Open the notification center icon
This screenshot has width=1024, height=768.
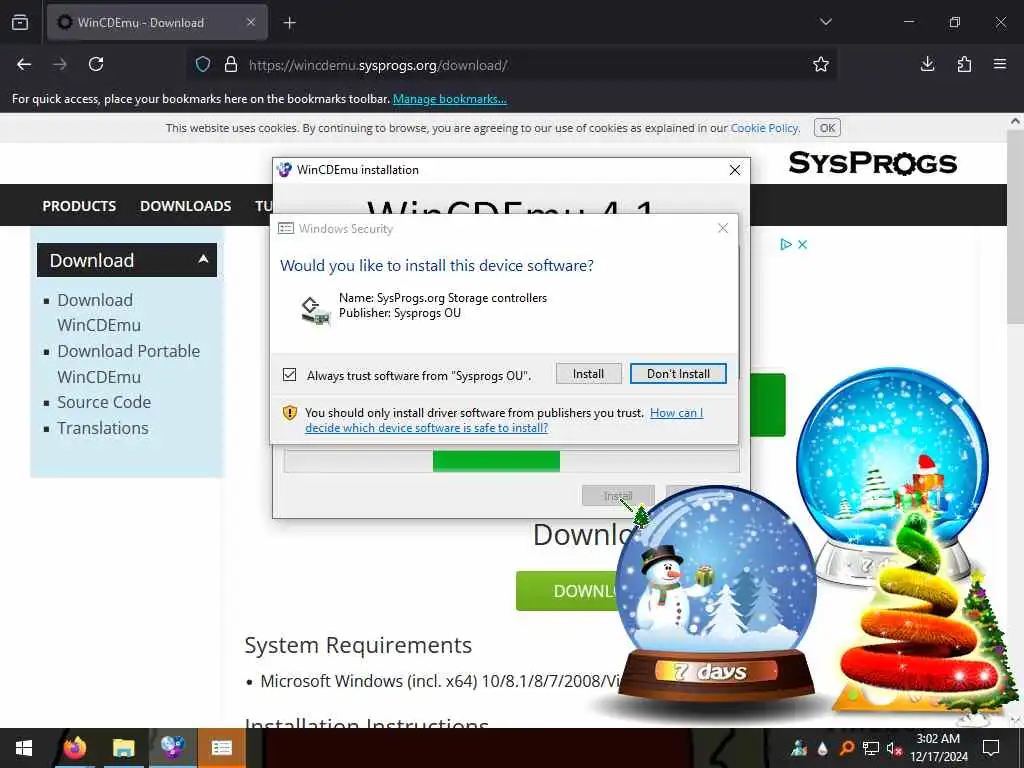(991, 748)
